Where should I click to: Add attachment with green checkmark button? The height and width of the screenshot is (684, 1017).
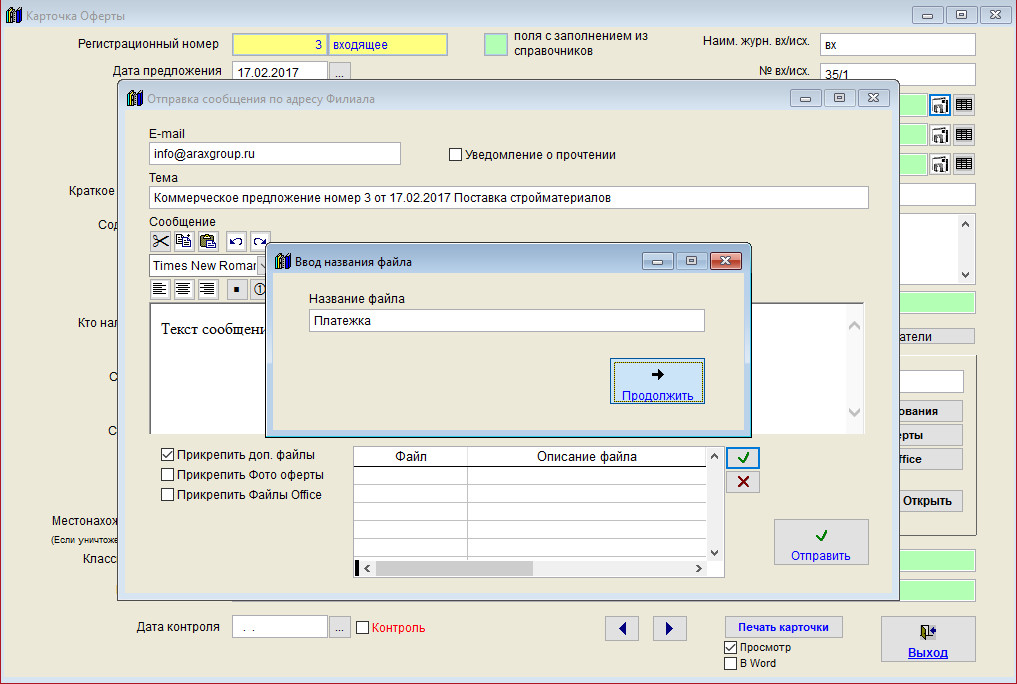click(742, 458)
